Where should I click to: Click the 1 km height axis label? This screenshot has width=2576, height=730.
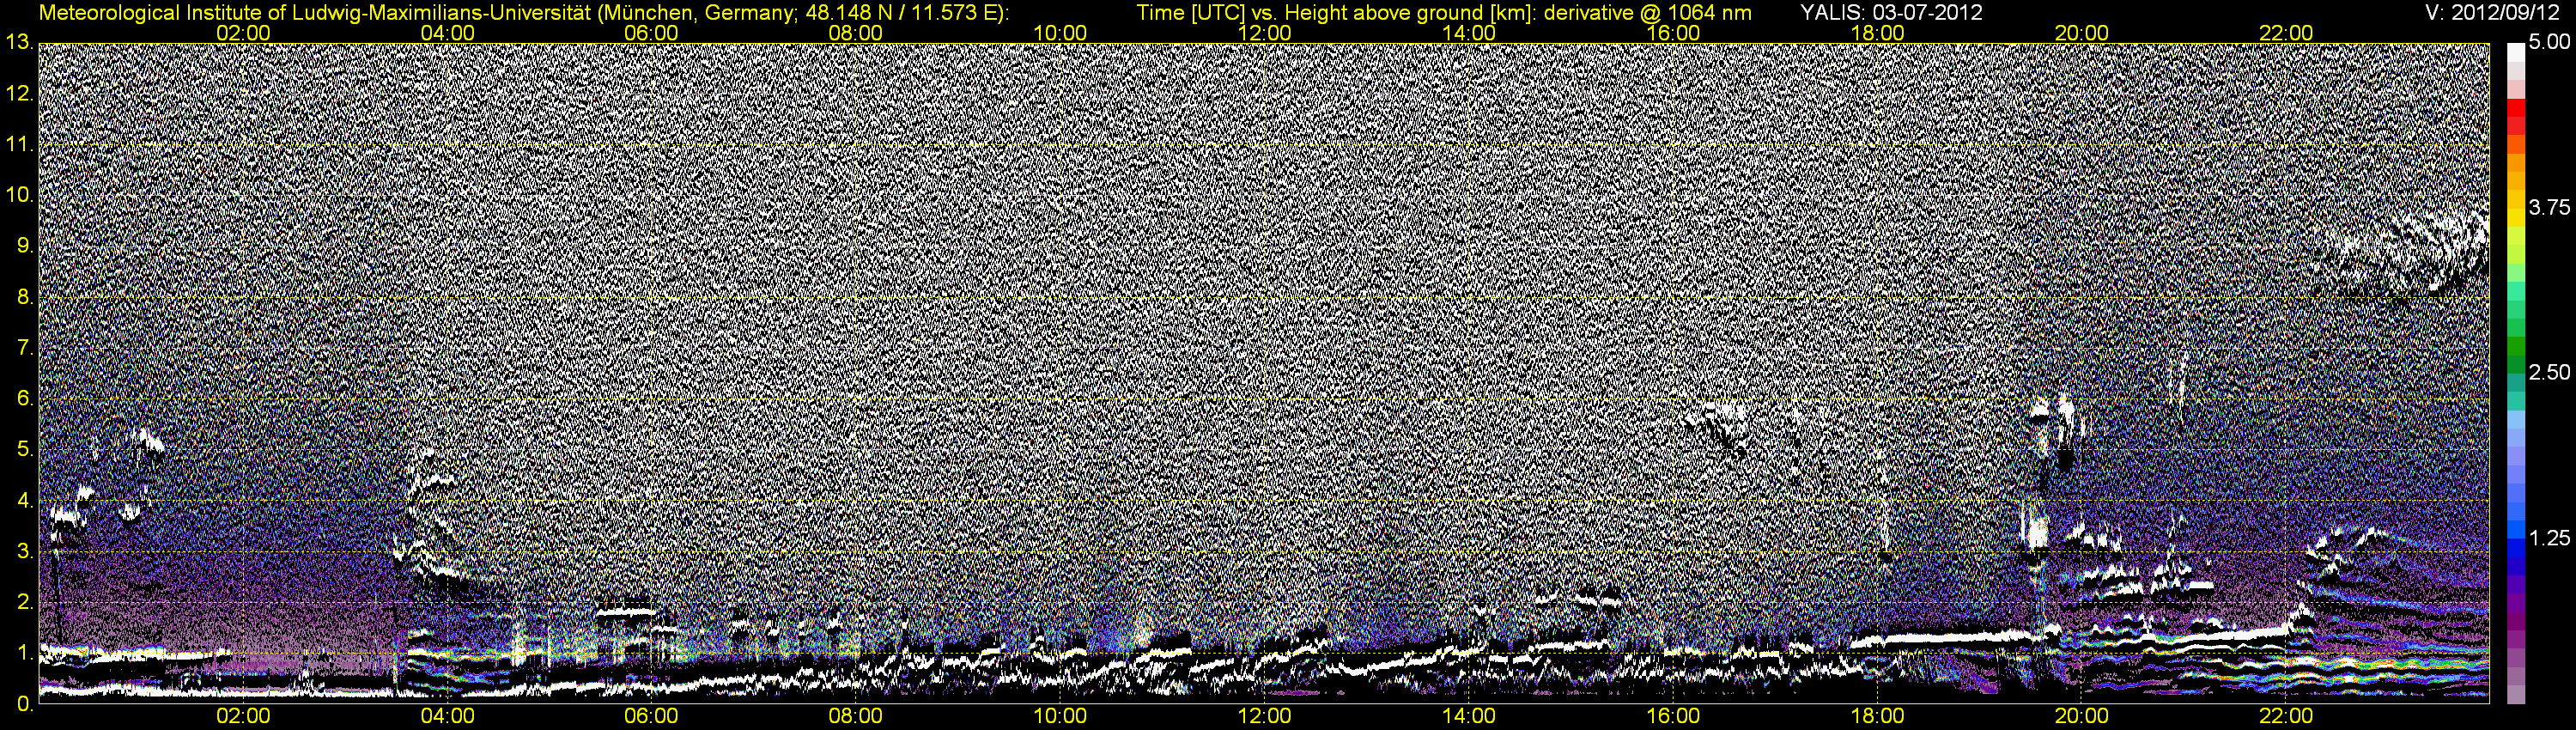pyautogui.click(x=24, y=653)
